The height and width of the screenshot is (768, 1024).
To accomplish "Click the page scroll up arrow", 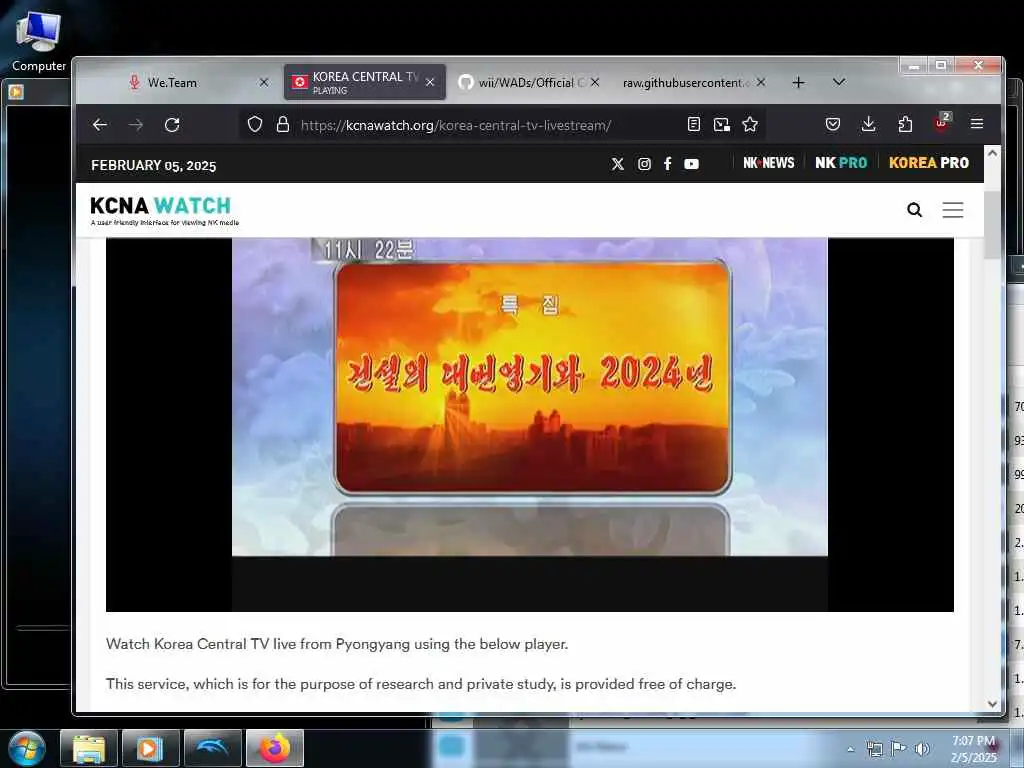I will coord(993,153).
